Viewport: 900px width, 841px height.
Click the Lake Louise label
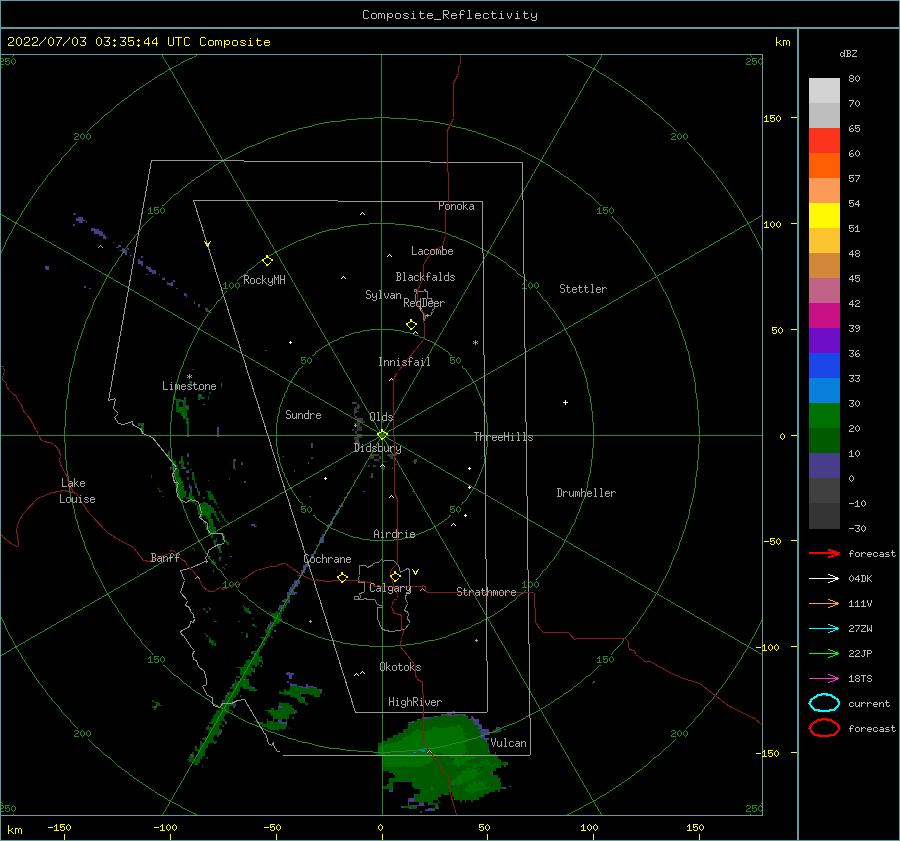coord(77,491)
